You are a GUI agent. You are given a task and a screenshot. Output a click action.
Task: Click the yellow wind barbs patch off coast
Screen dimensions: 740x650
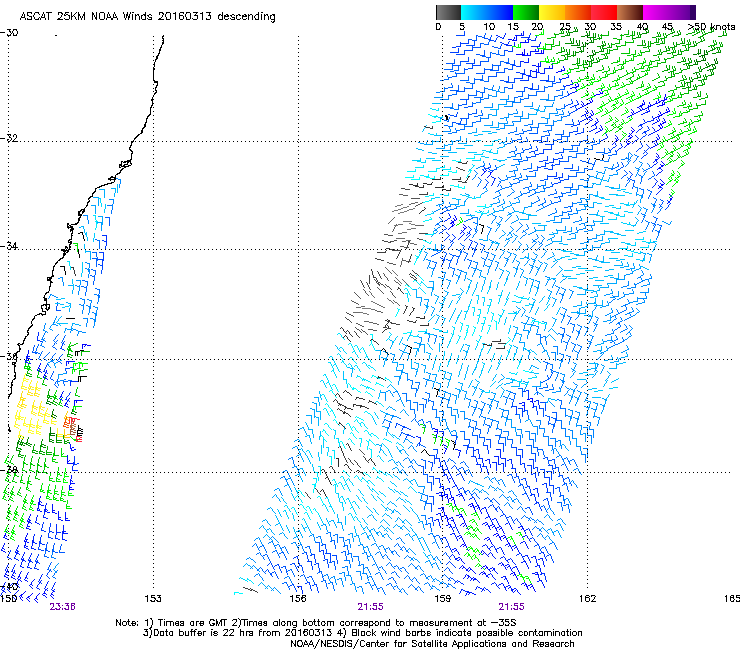[35, 408]
